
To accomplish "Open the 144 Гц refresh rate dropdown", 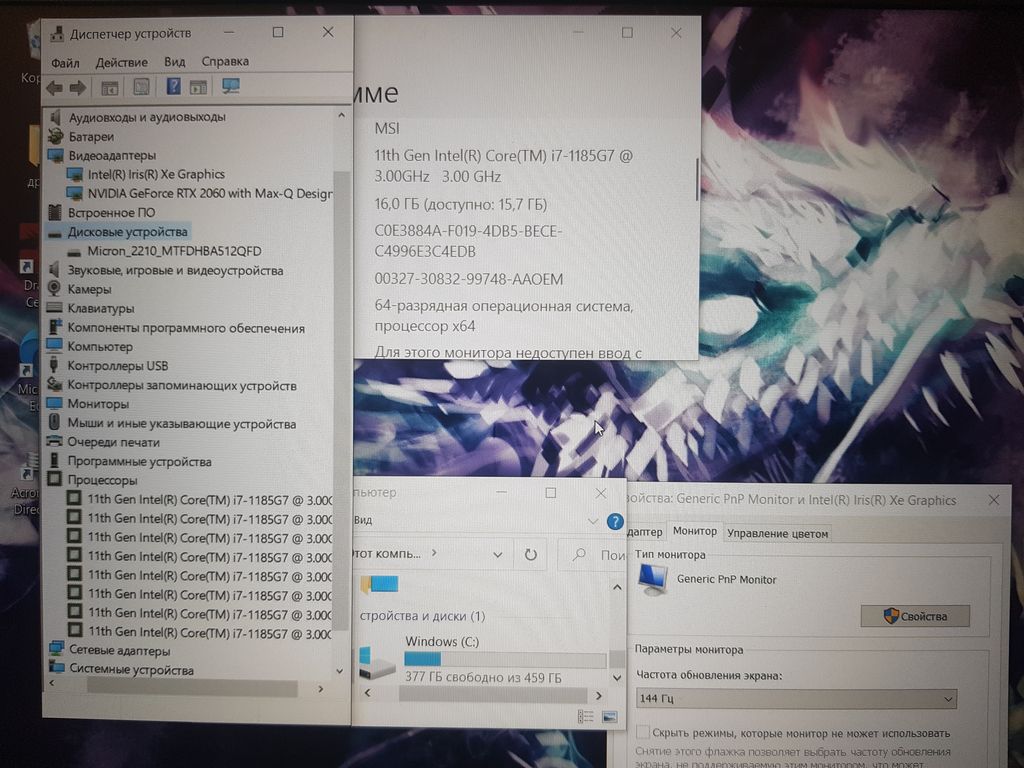I will [796, 699].
